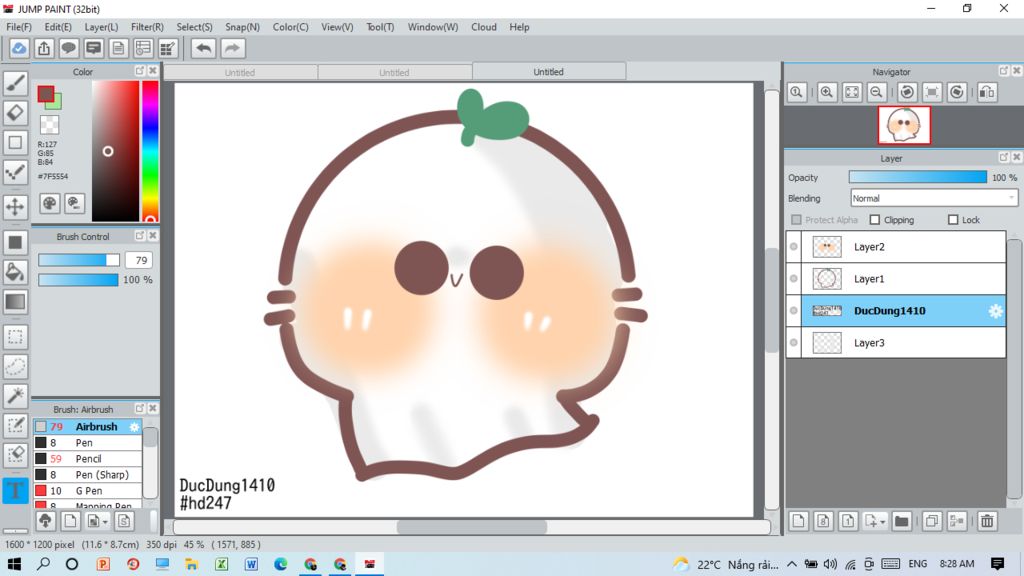Open the File(F) menu
The image size is (1024, 576).
19,27
